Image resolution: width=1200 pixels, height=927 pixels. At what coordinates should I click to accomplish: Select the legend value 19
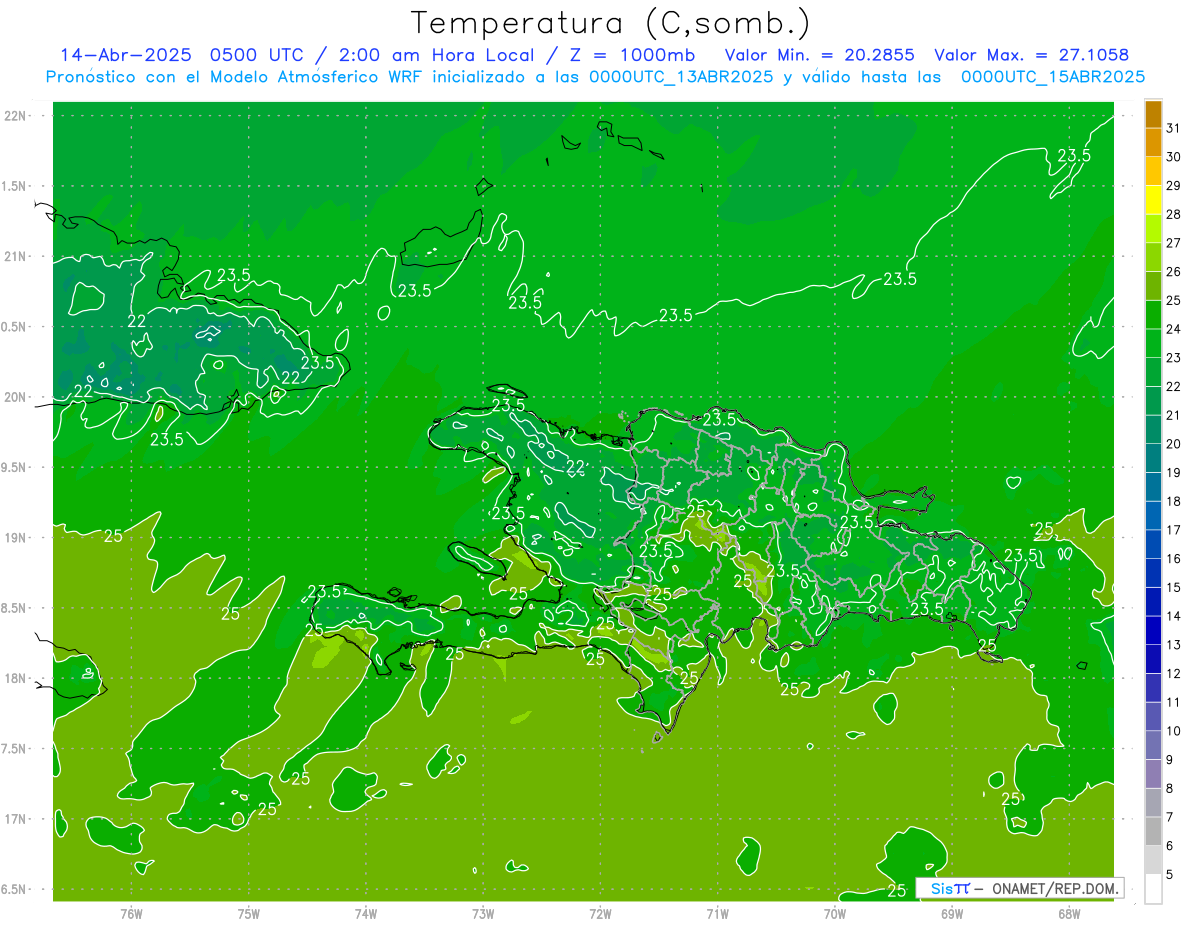[x=1174, y=473]
